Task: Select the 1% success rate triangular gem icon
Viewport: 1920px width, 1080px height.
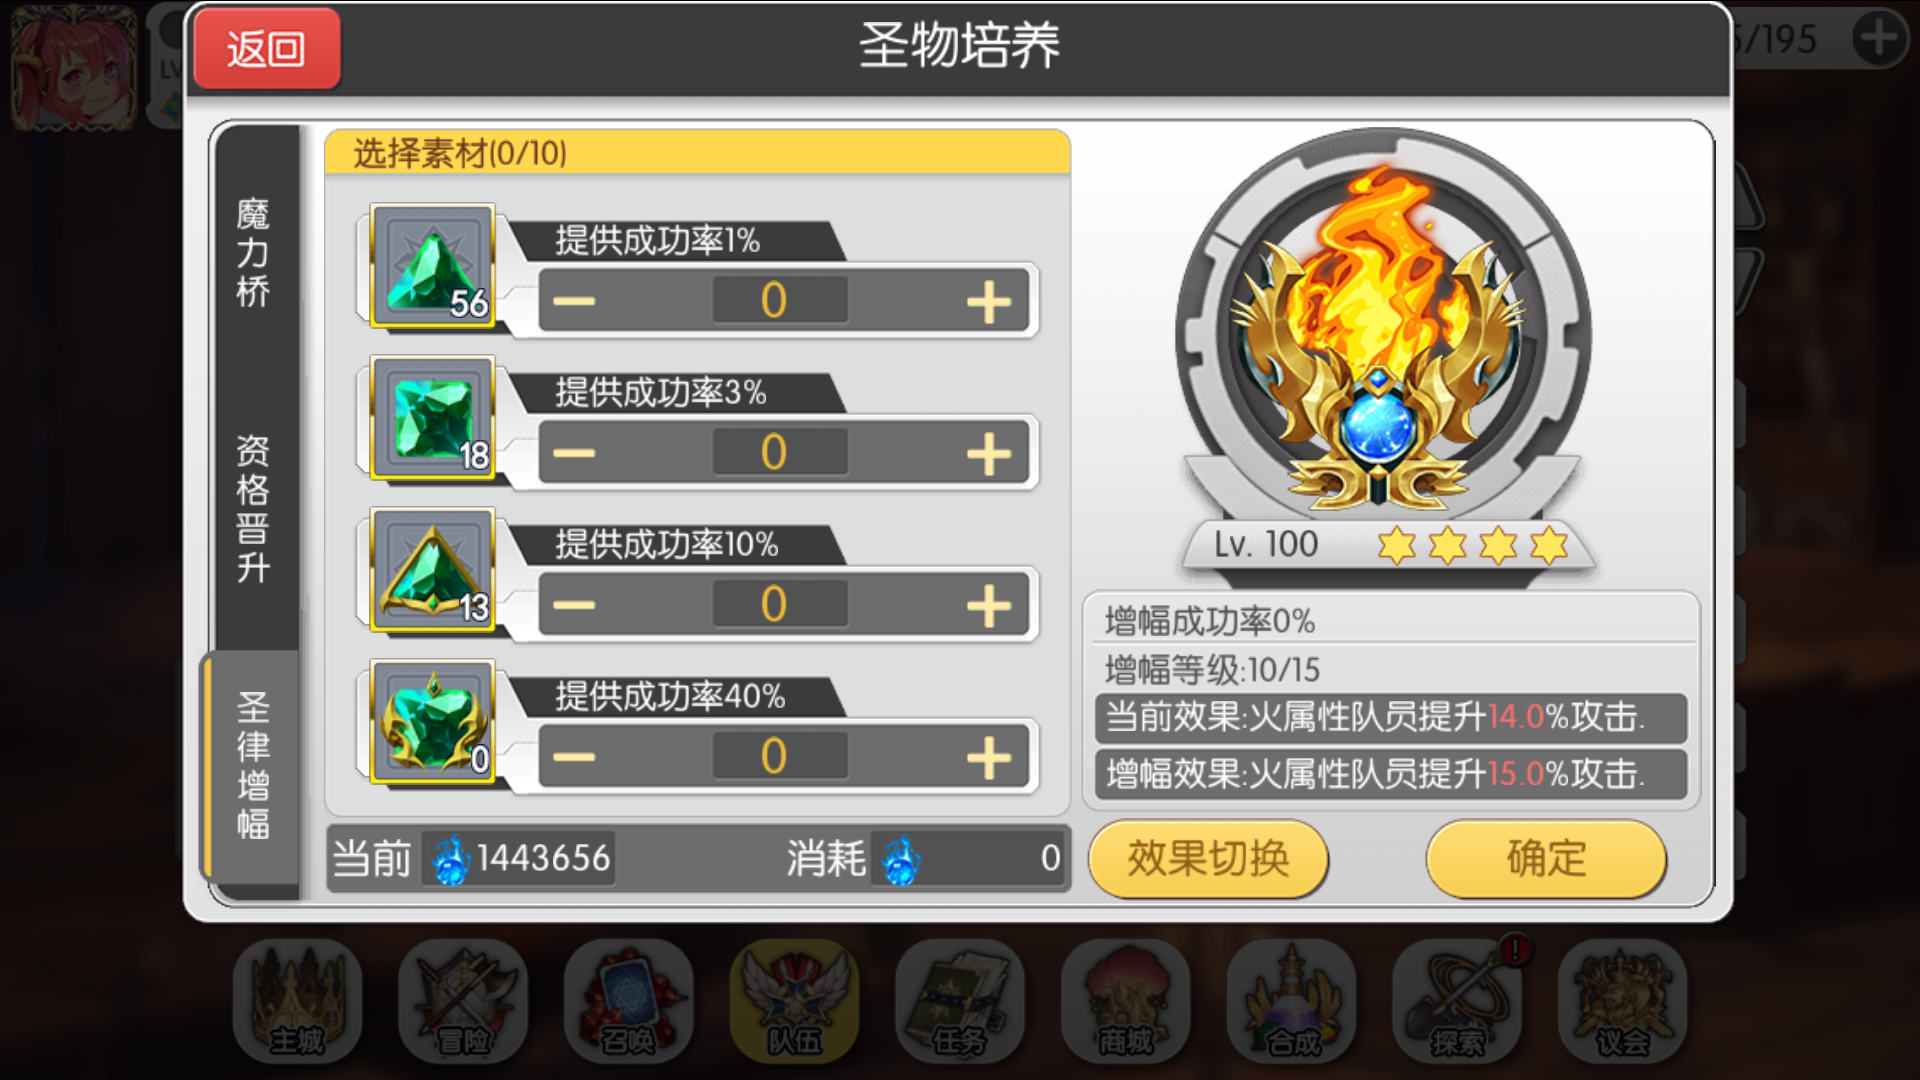Action: click(433, 266)
